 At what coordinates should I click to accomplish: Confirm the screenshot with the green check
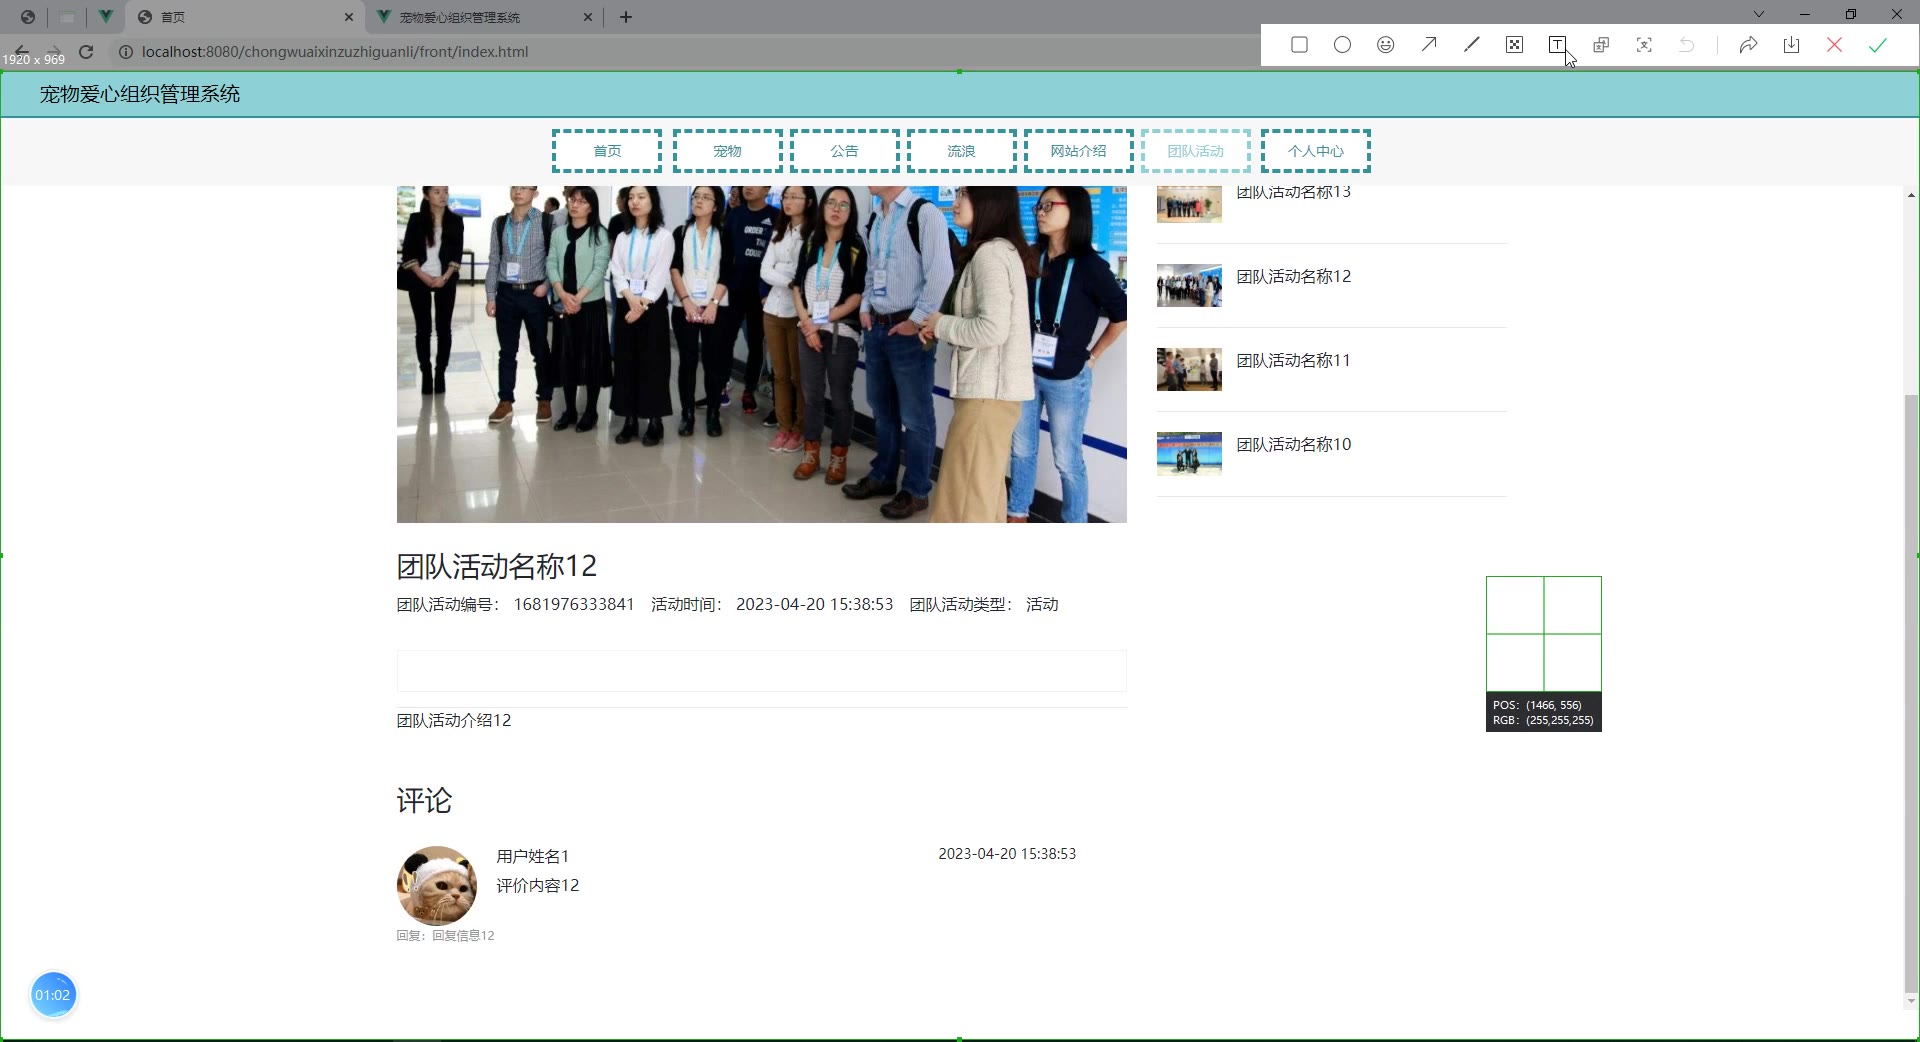tap(1877, 45)
